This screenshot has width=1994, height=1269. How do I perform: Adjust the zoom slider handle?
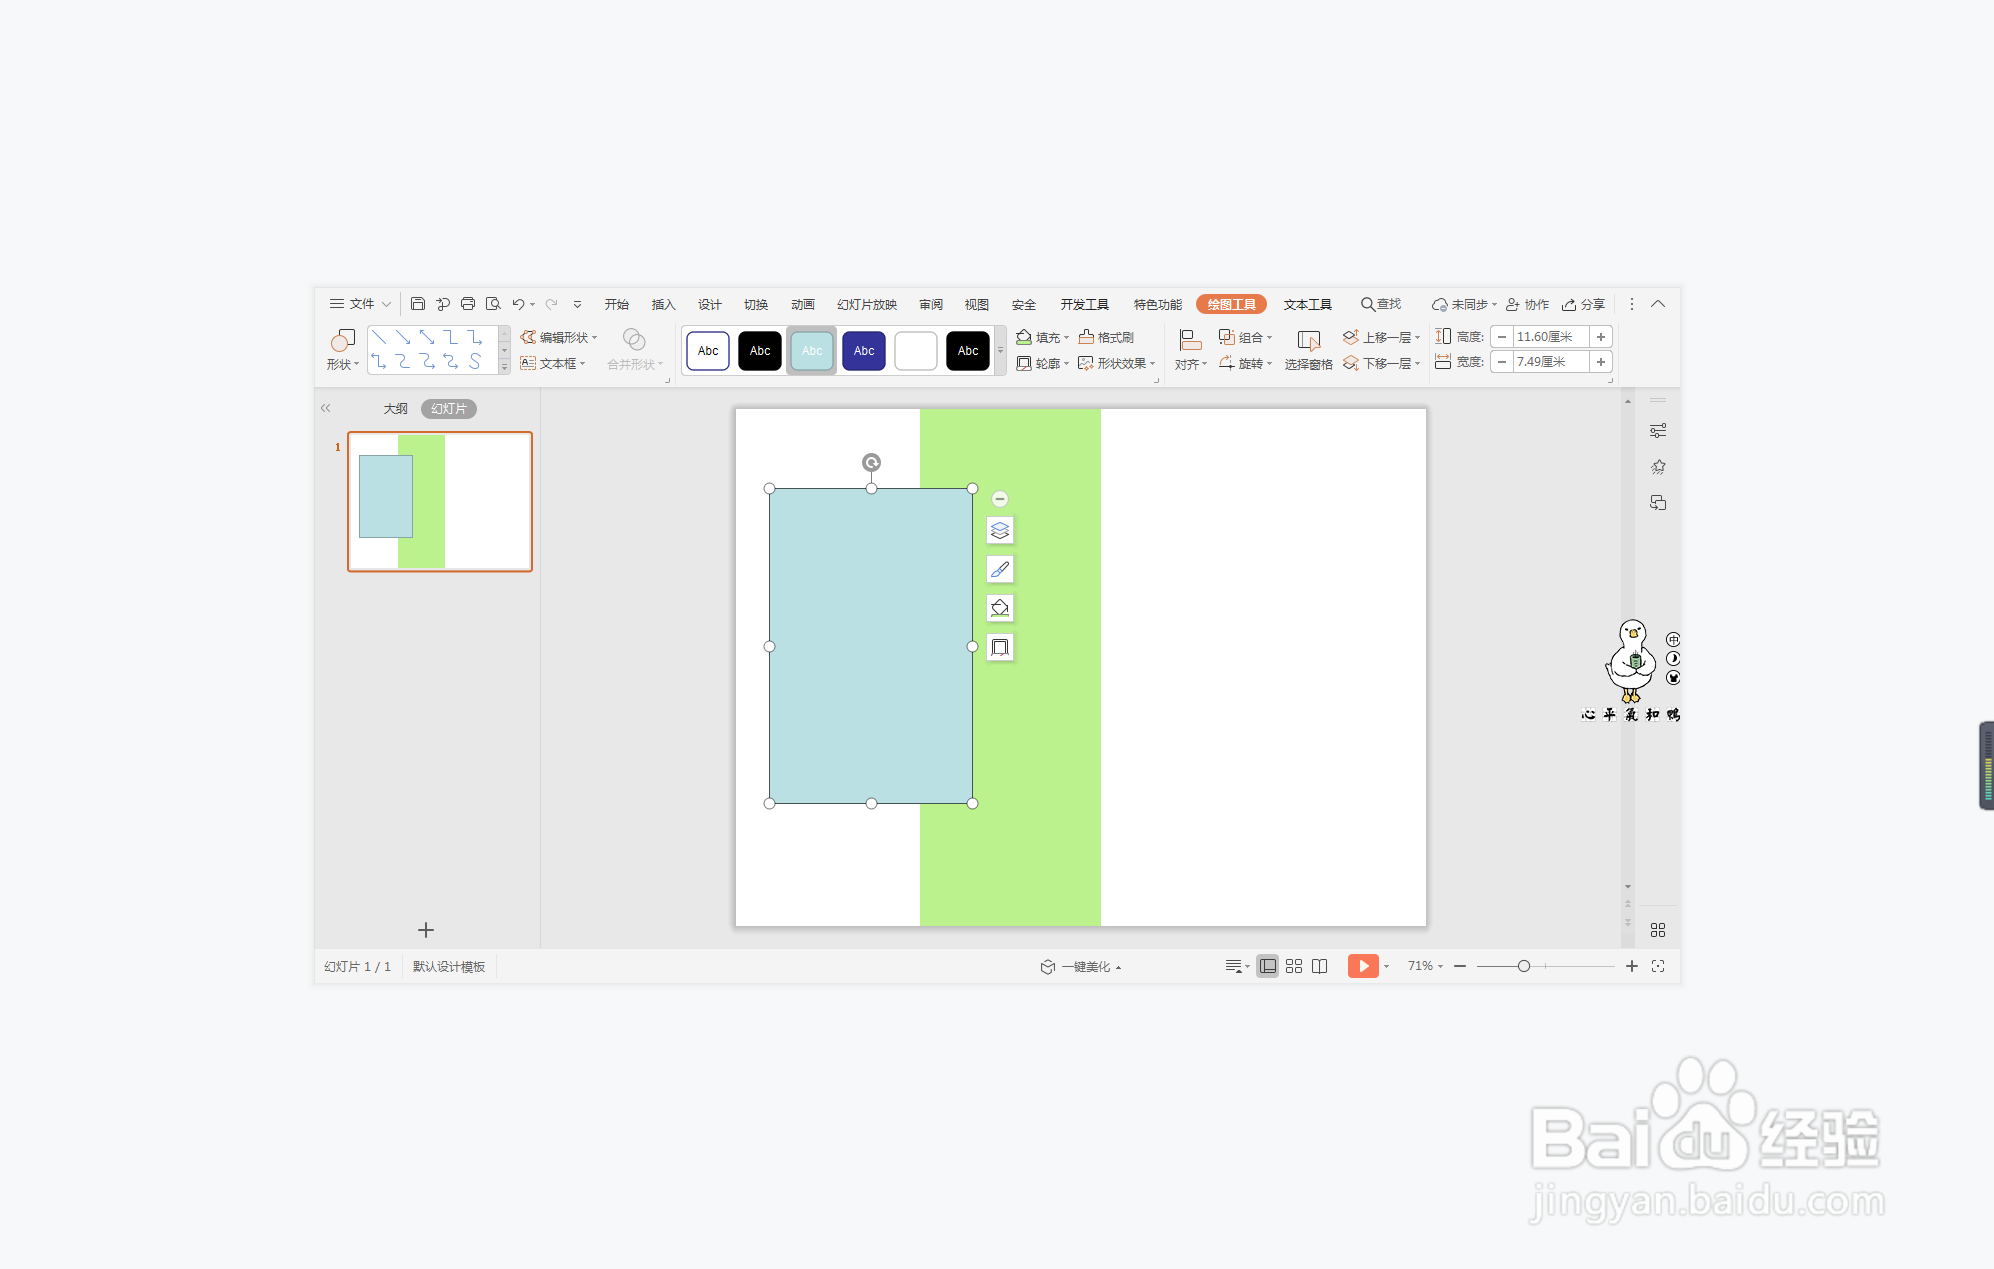click(1524, 966)
